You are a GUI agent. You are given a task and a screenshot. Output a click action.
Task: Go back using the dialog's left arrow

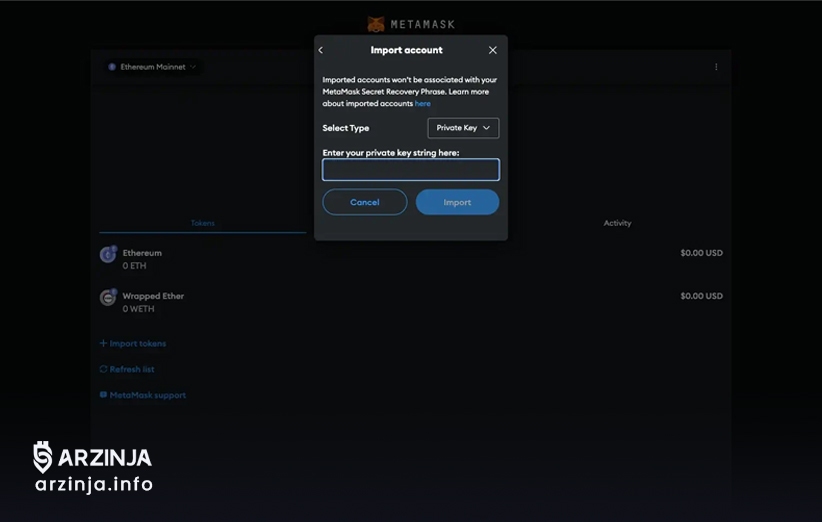(x=321, y=50)
